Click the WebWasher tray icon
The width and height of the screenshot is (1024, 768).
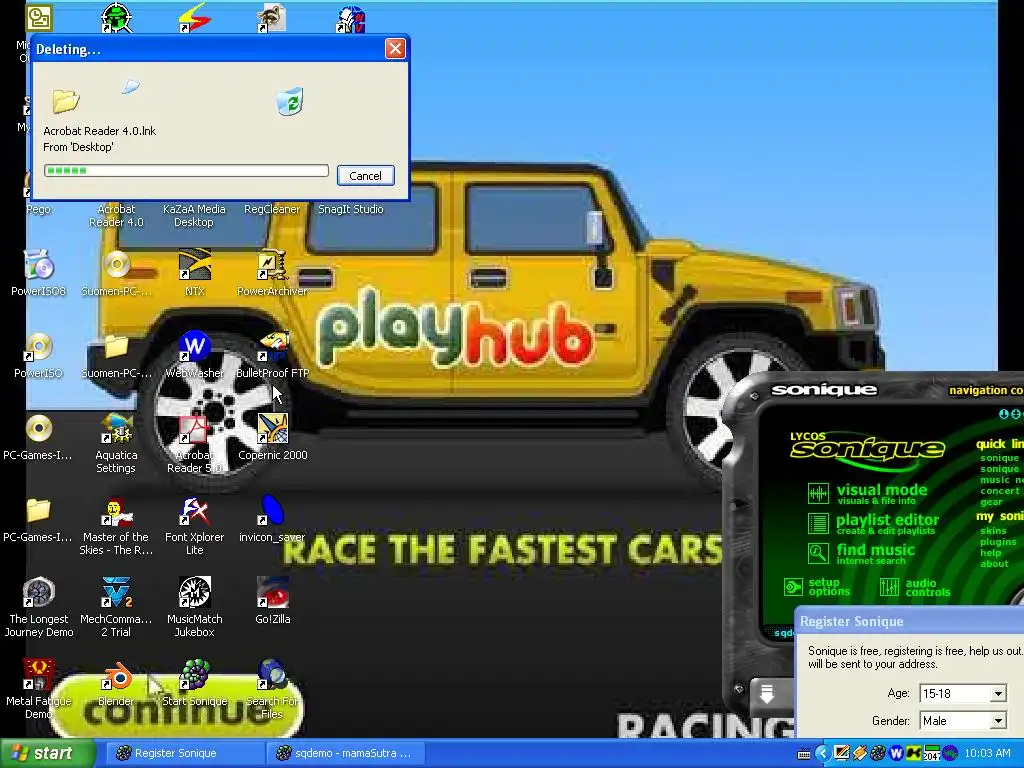(x=896, y=753)
